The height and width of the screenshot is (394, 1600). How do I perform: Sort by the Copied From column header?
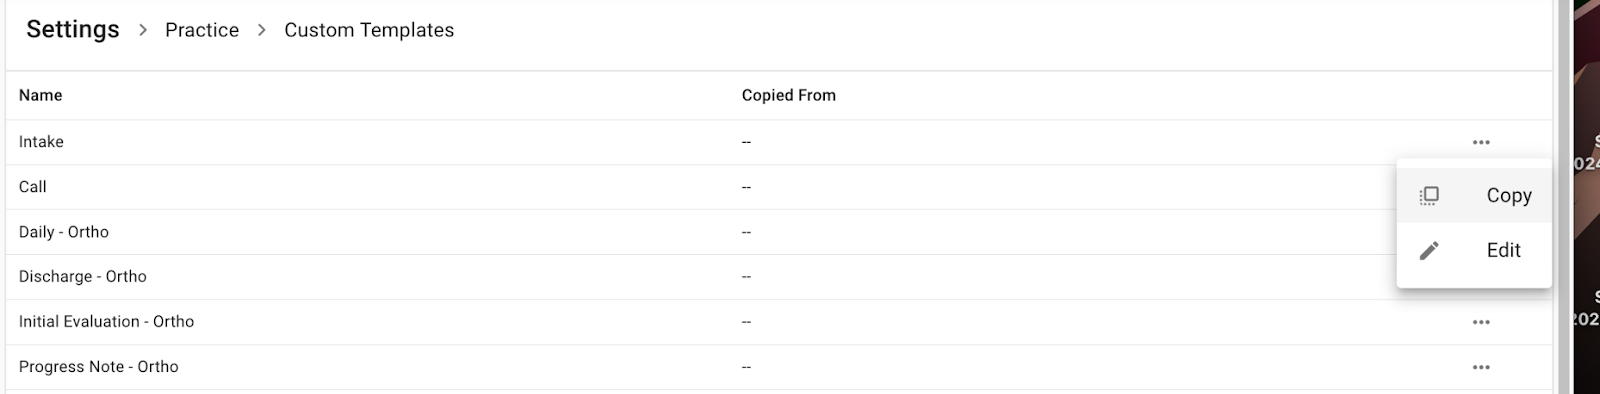(x=789, y=95)
